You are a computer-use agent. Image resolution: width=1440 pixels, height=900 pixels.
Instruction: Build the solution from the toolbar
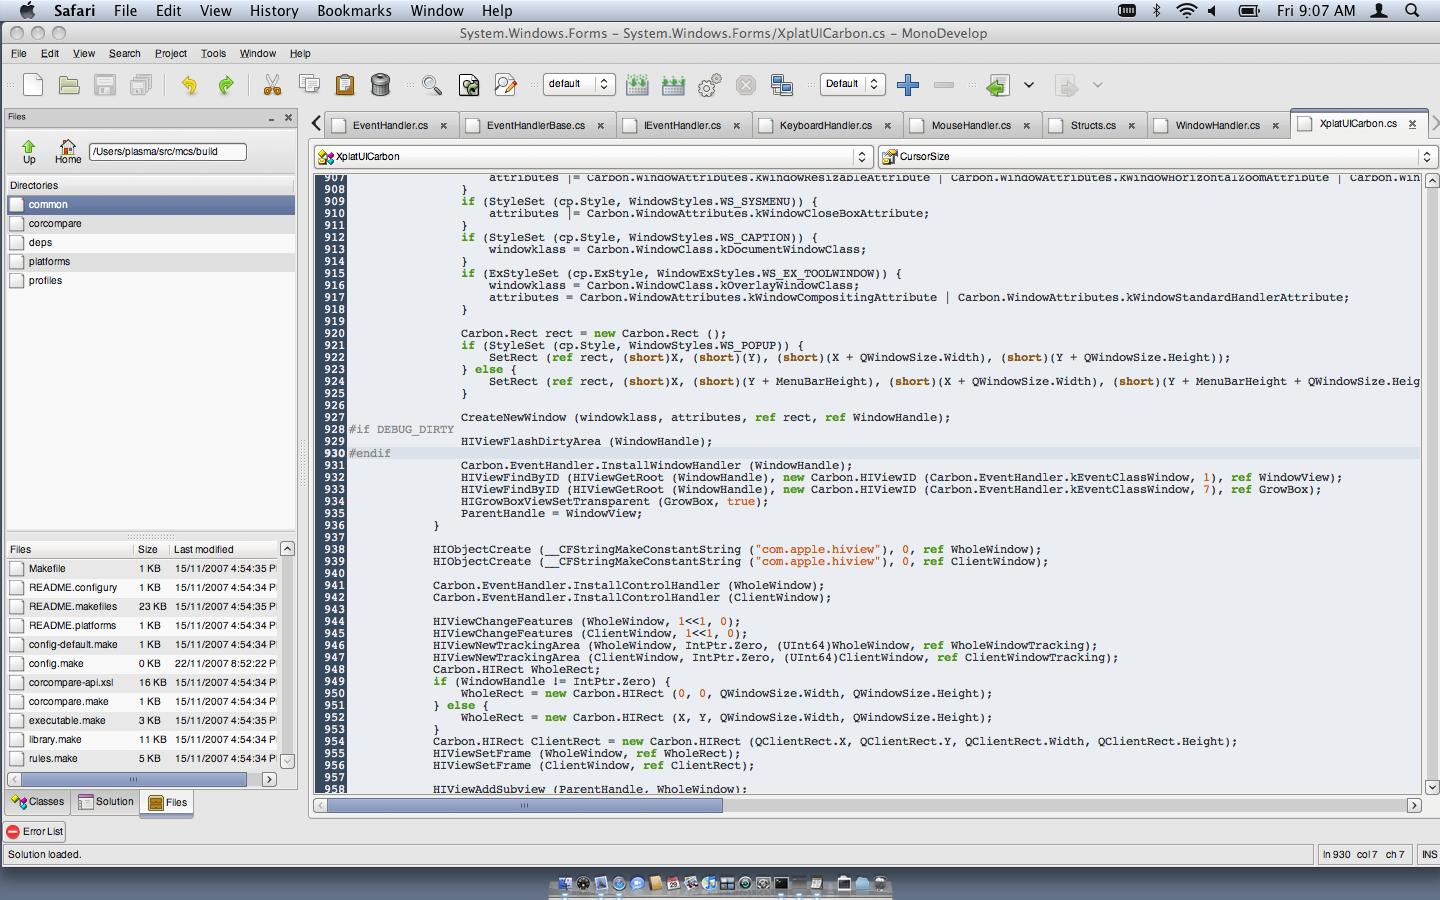(x=637, y=85)
